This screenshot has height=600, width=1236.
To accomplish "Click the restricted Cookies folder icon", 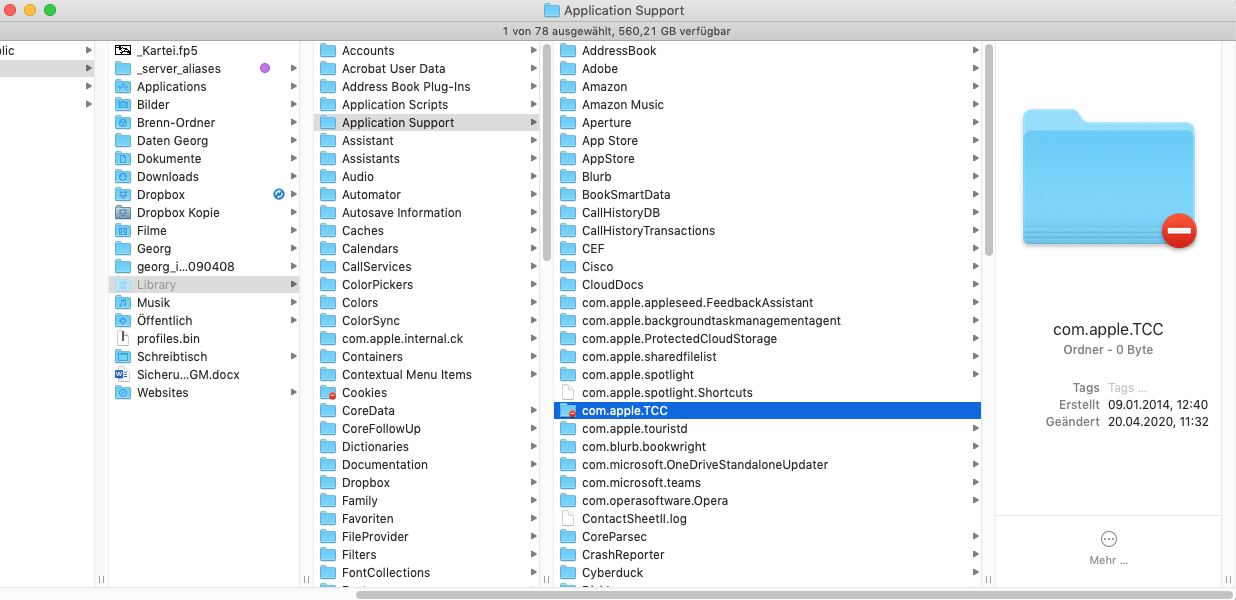I will click(328, 392).
